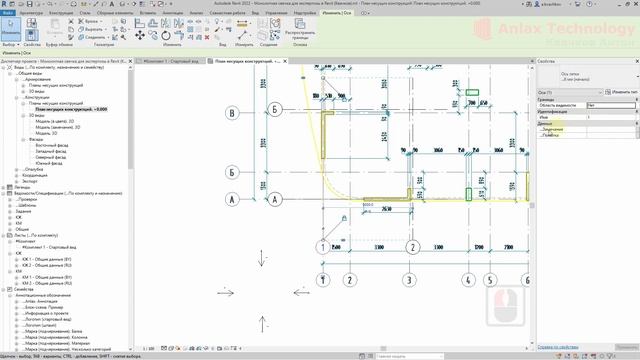The height and width of the screenshot is (360, 640).
Task: Select #Комплект 1 - Стартовый вид sheet
Action: [x=49, y=247]
